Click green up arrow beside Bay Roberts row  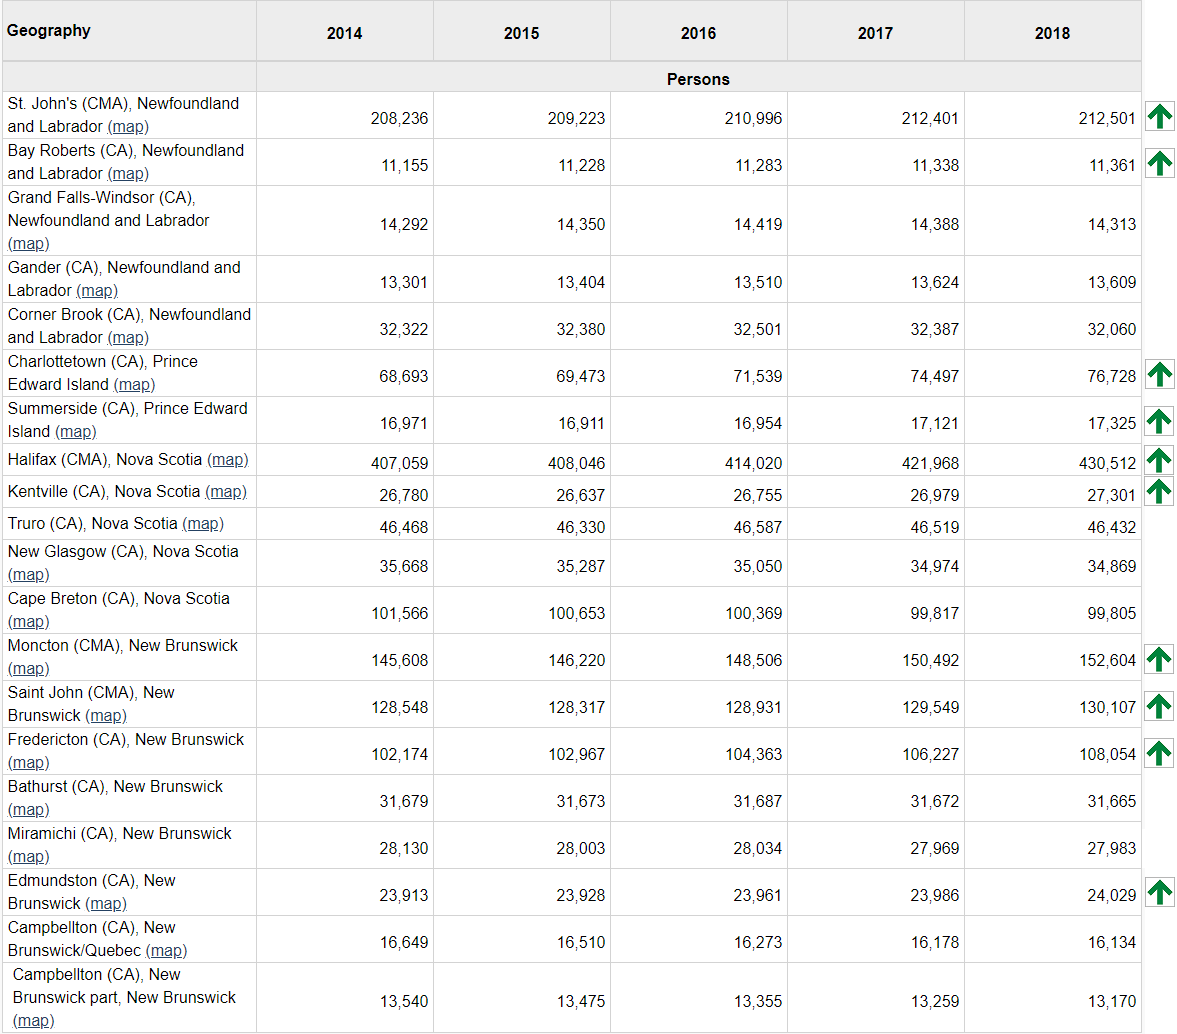point(1160,163)
